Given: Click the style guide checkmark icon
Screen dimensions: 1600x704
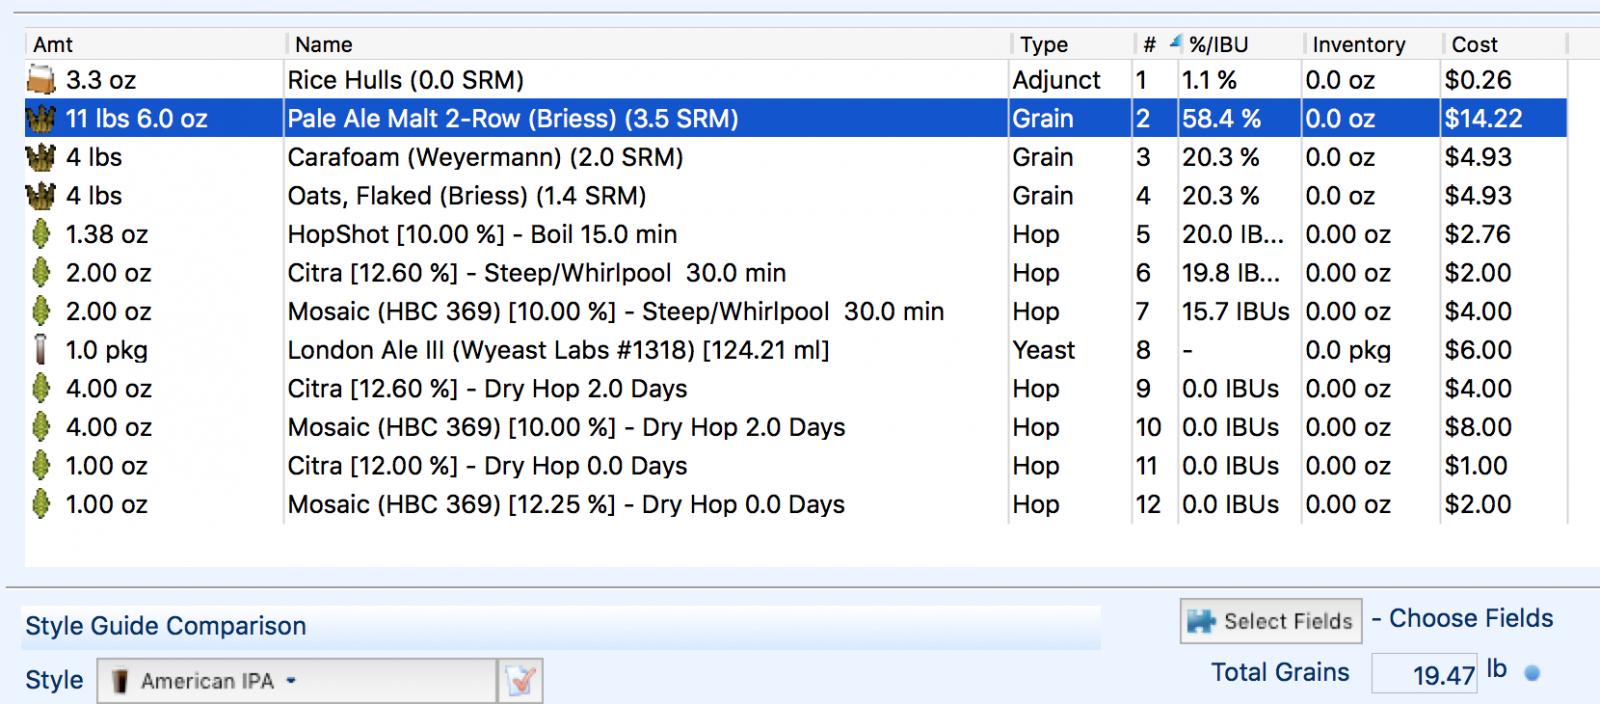Looking at the screenshot, I should point(521,682).
